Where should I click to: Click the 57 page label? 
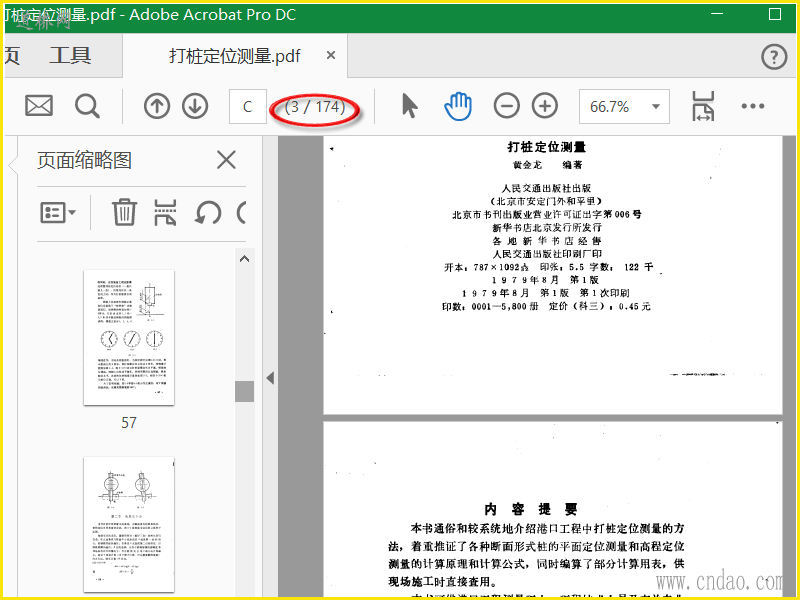[129, 422]
